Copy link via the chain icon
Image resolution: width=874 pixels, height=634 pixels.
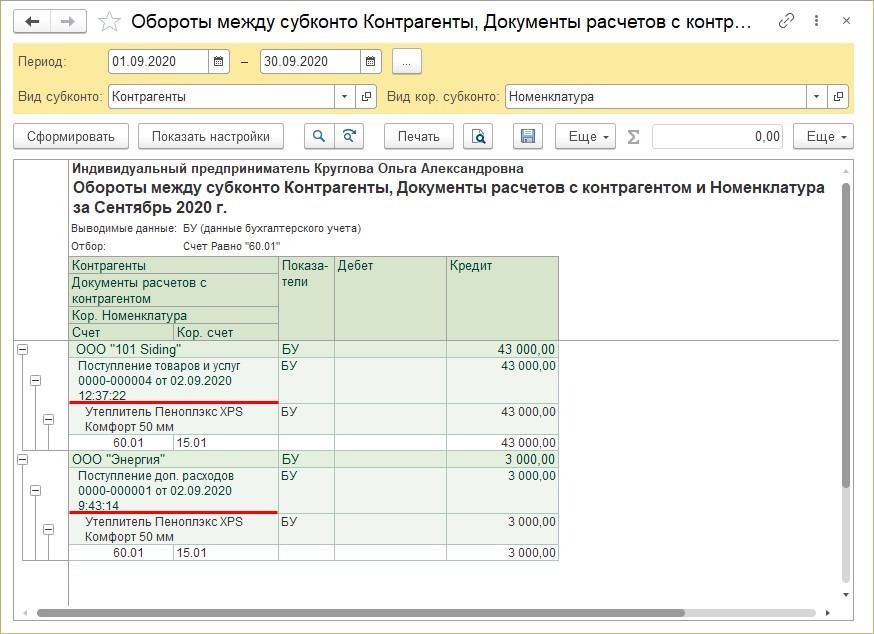[x=788, y=21]
